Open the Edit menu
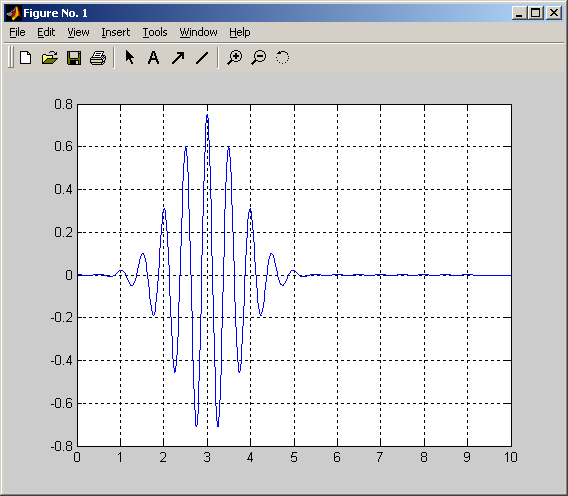Viewport: 568px width, 496px height. pyautogui.click(x=46, y=32)
